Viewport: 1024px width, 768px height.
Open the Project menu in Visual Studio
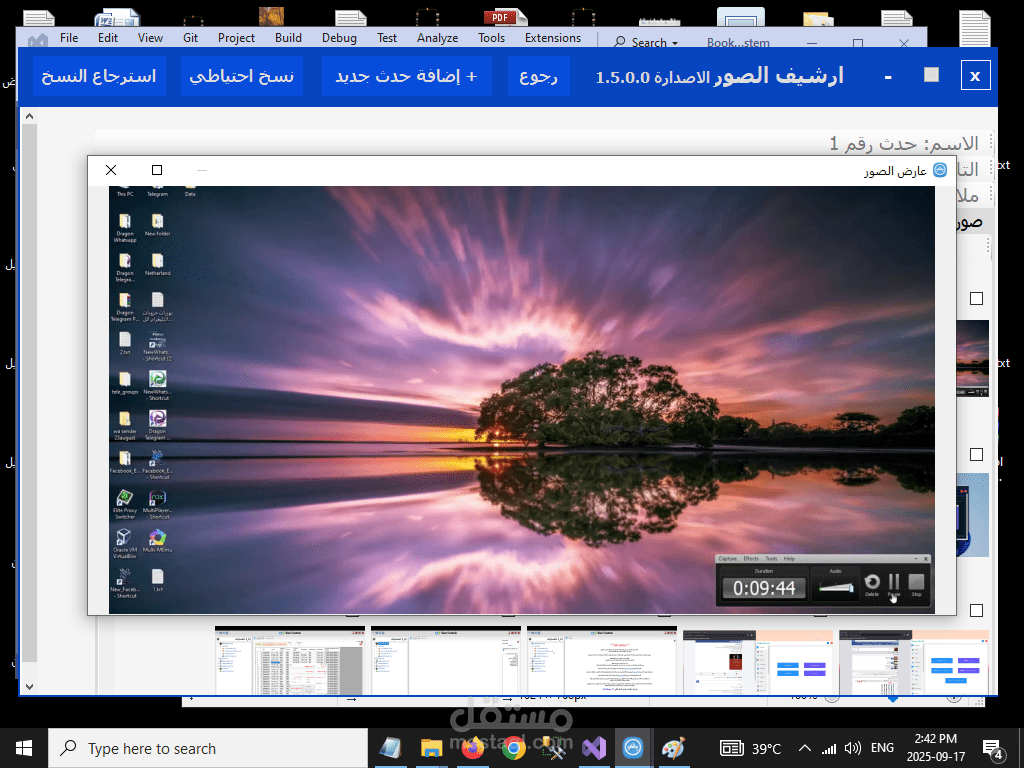coord(236,38)
